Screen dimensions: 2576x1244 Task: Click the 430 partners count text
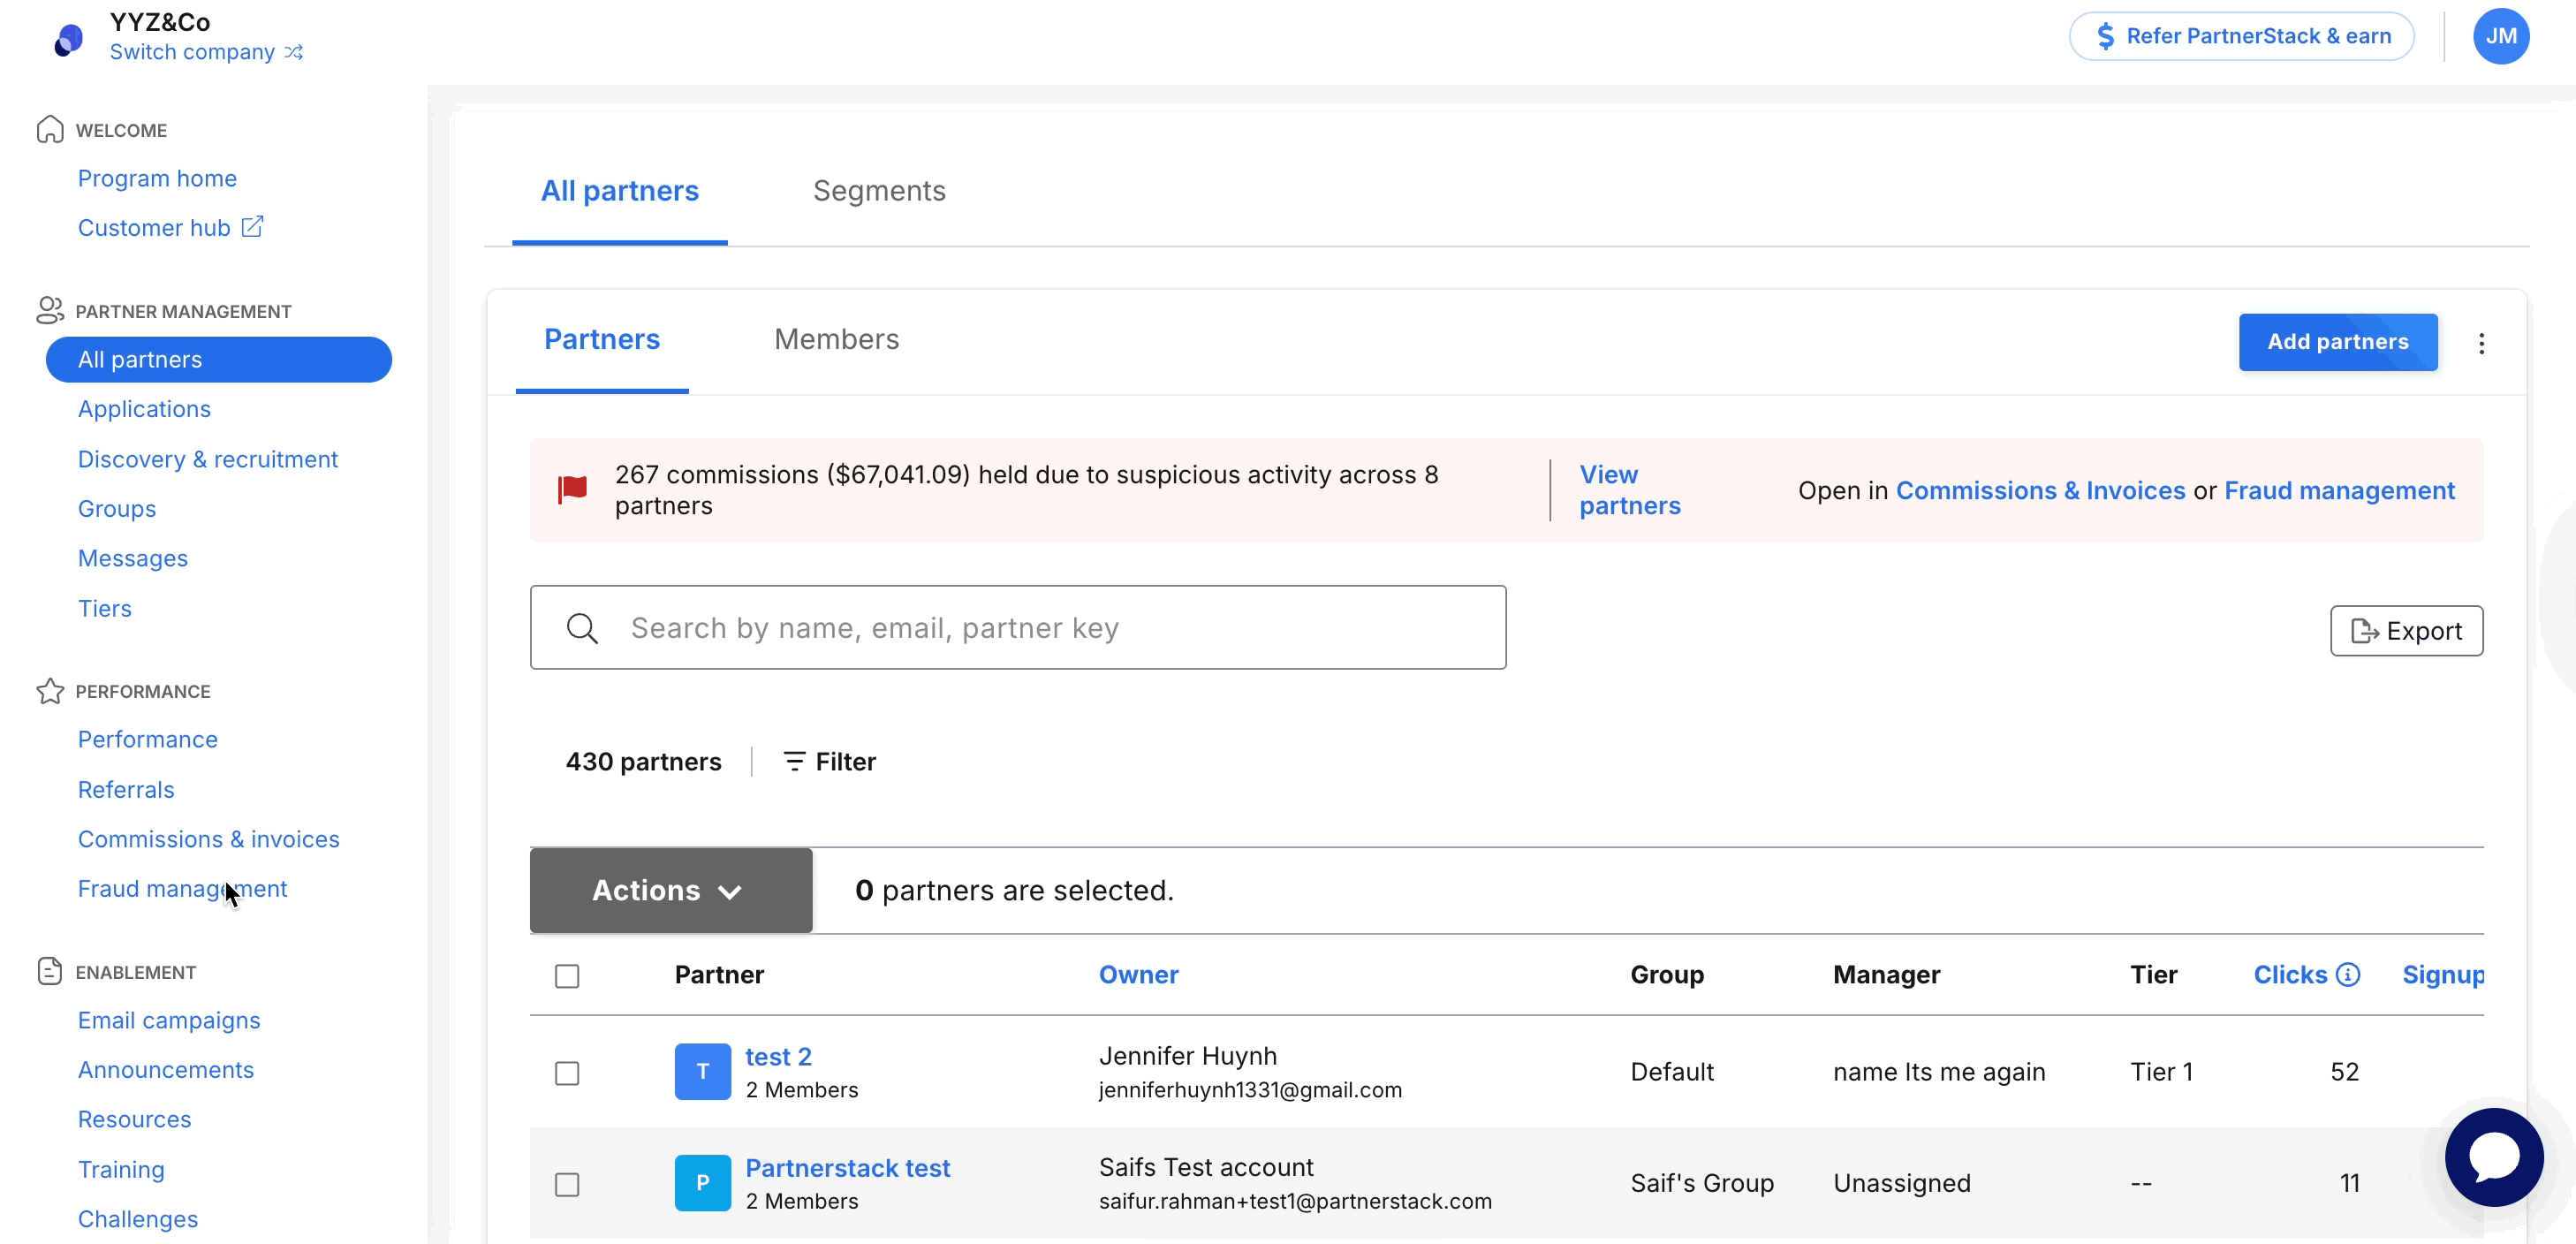[x=643, y=761]
